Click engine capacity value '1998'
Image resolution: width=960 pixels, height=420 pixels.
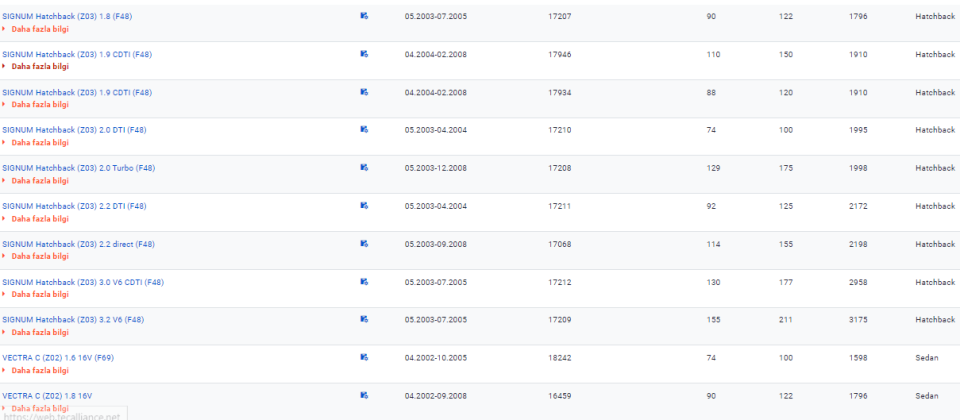pos(858,168)
